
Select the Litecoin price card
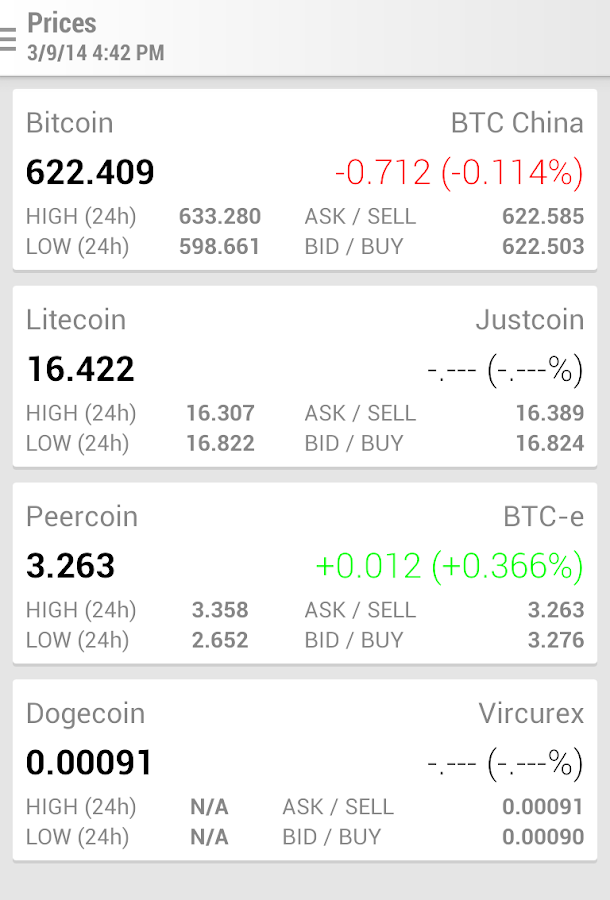click(305, 378)
